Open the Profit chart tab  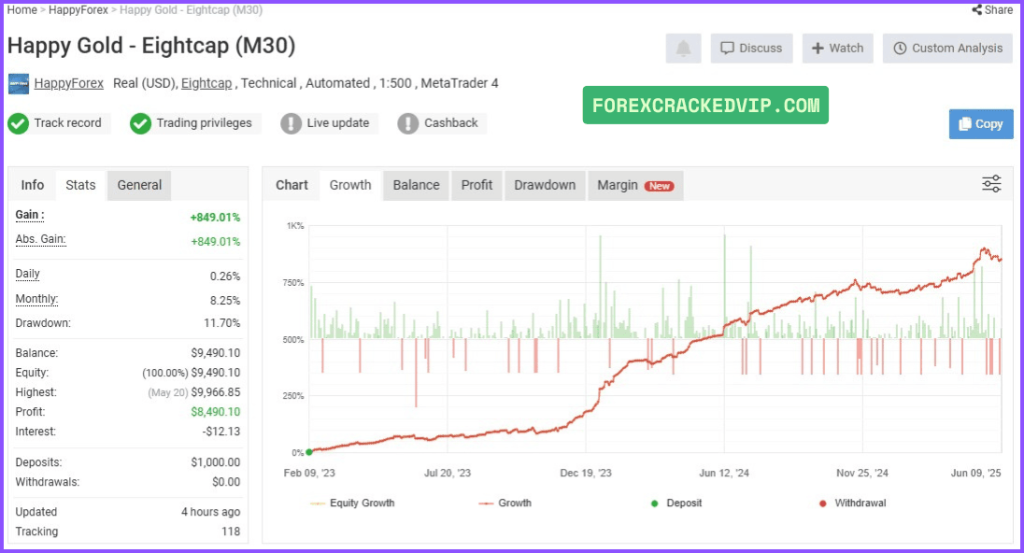pos(477,185)
